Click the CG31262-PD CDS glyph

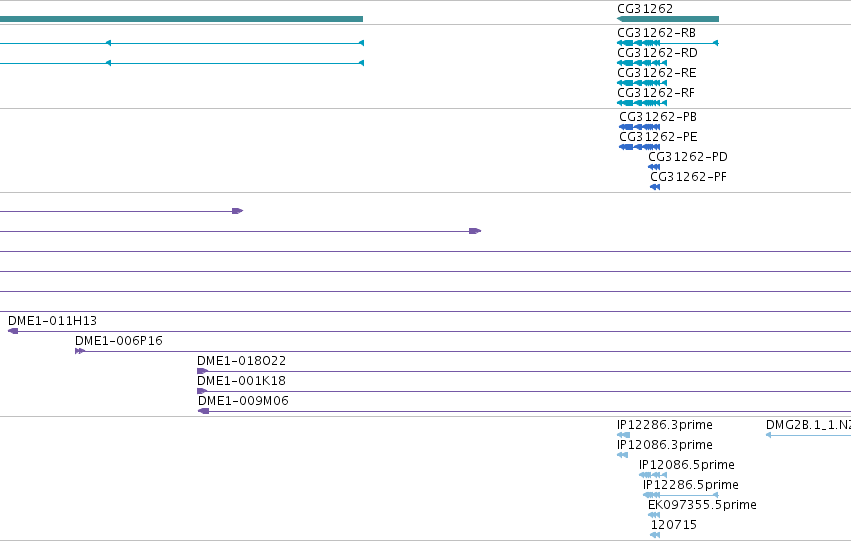coord(654,167)
